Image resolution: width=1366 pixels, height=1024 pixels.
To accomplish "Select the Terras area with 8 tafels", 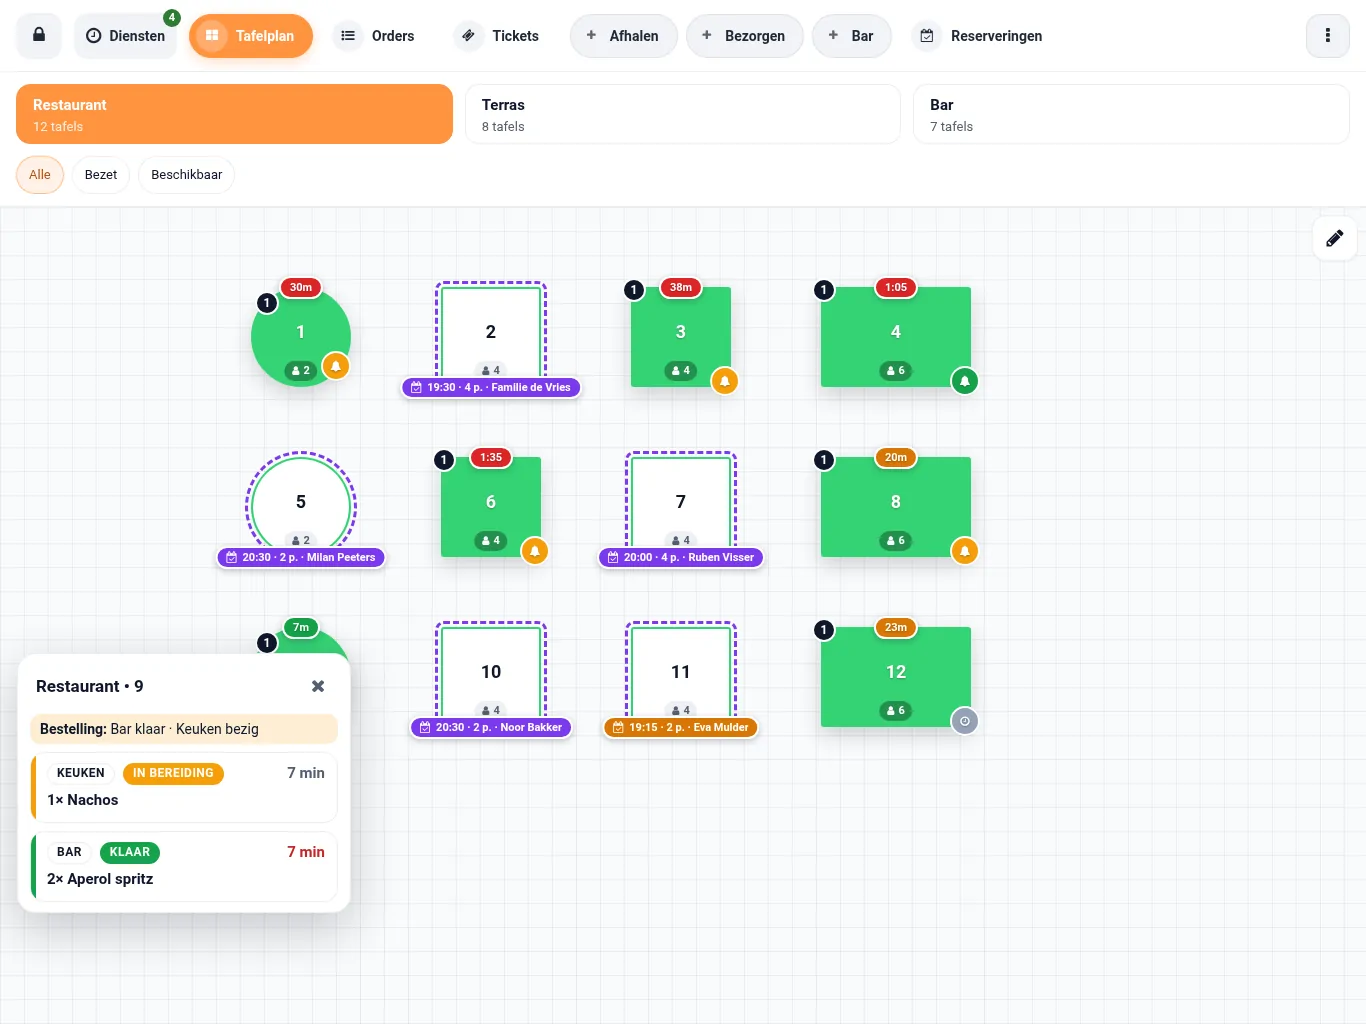I will 683,114.
